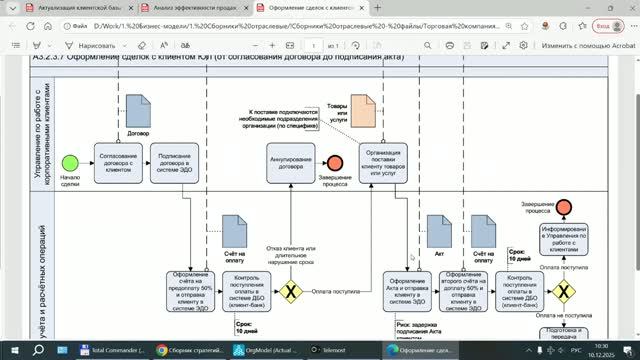
Task: Select the Нарисовать drawing tool
Action: click(90, 45)
